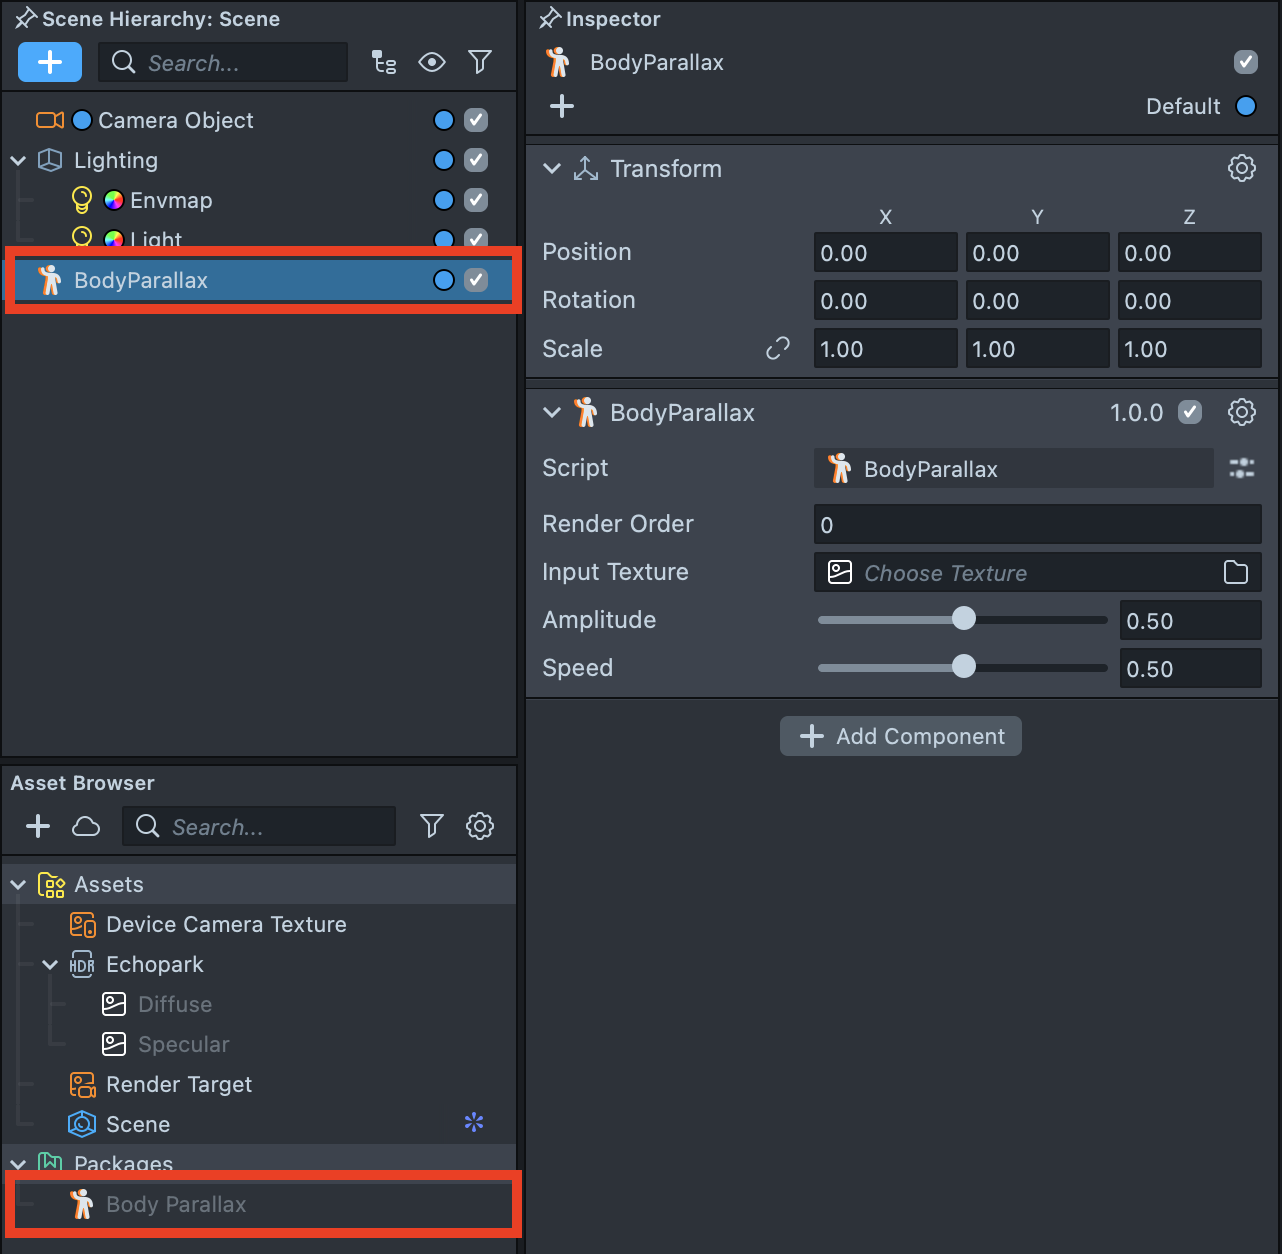Collapse the Lighting group in hierarchy
1282x1254 pixels.
18,160
